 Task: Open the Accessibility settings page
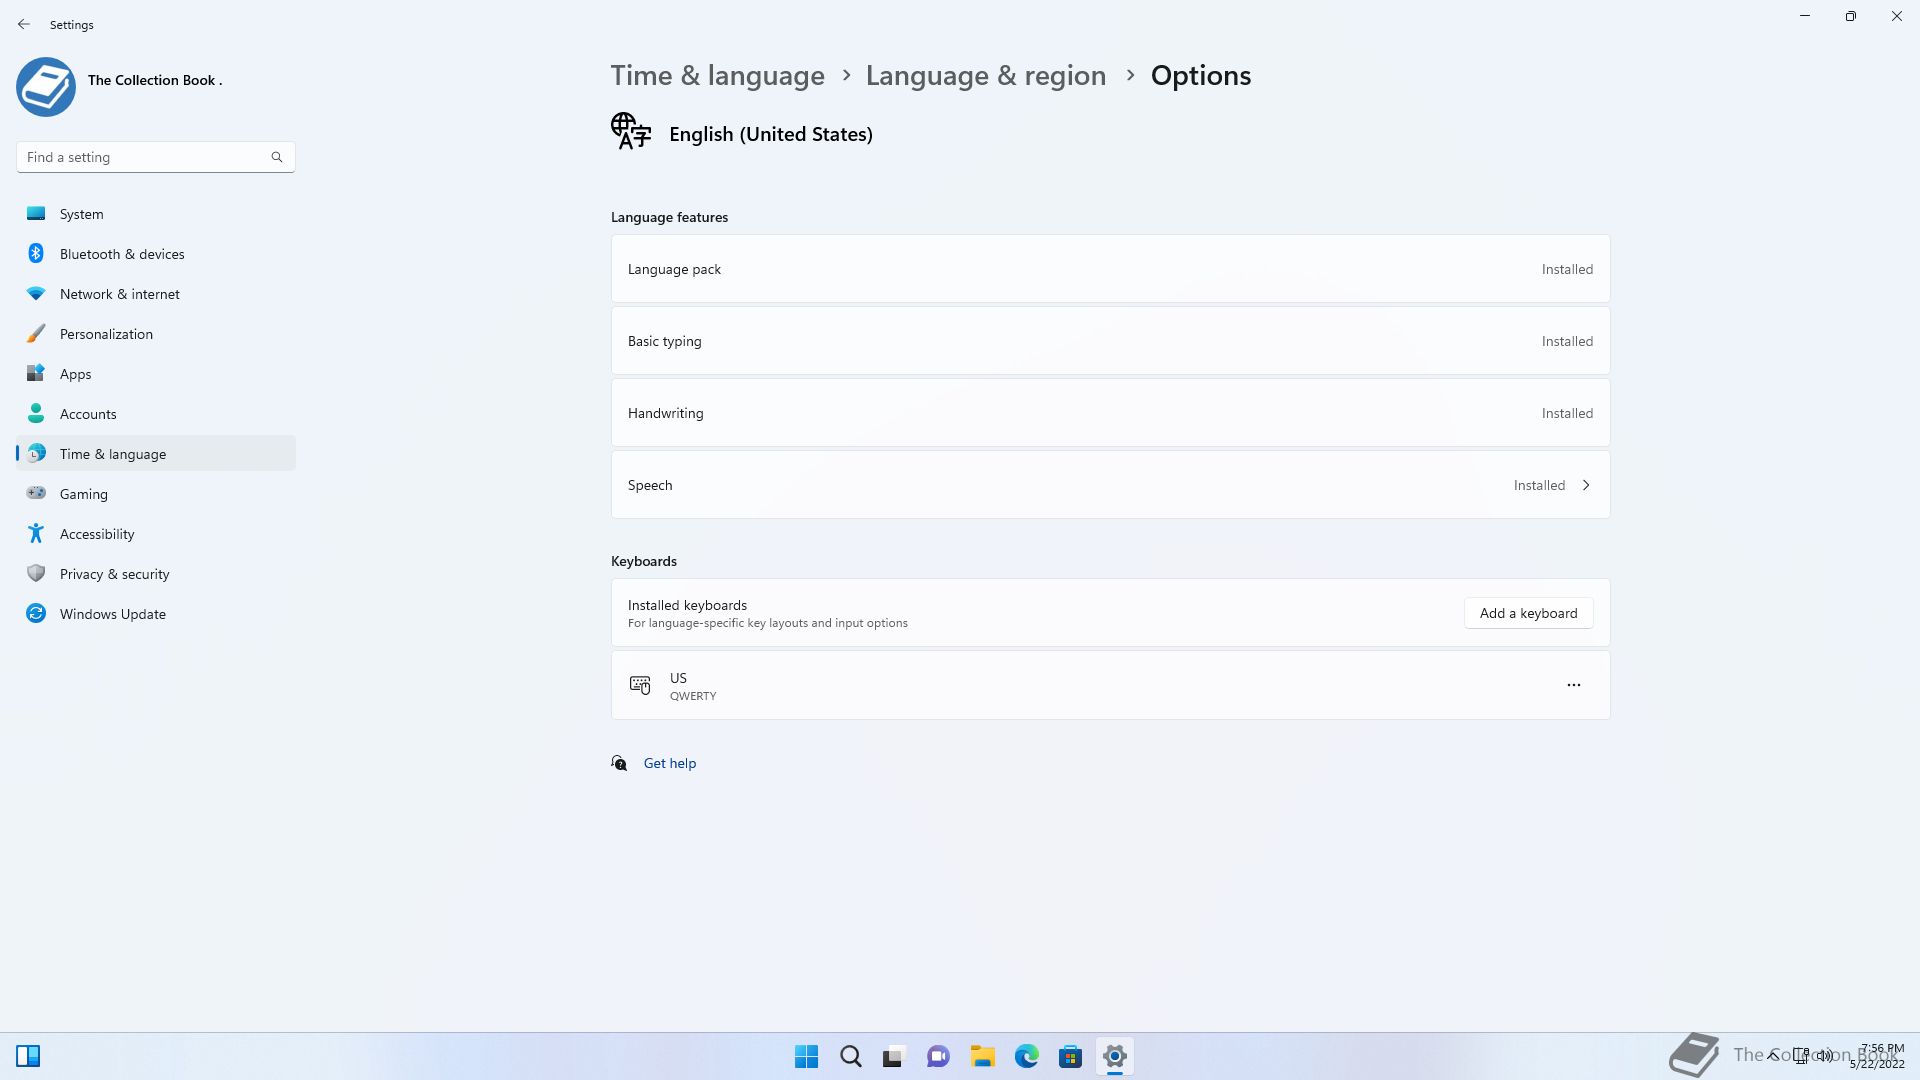97,534
